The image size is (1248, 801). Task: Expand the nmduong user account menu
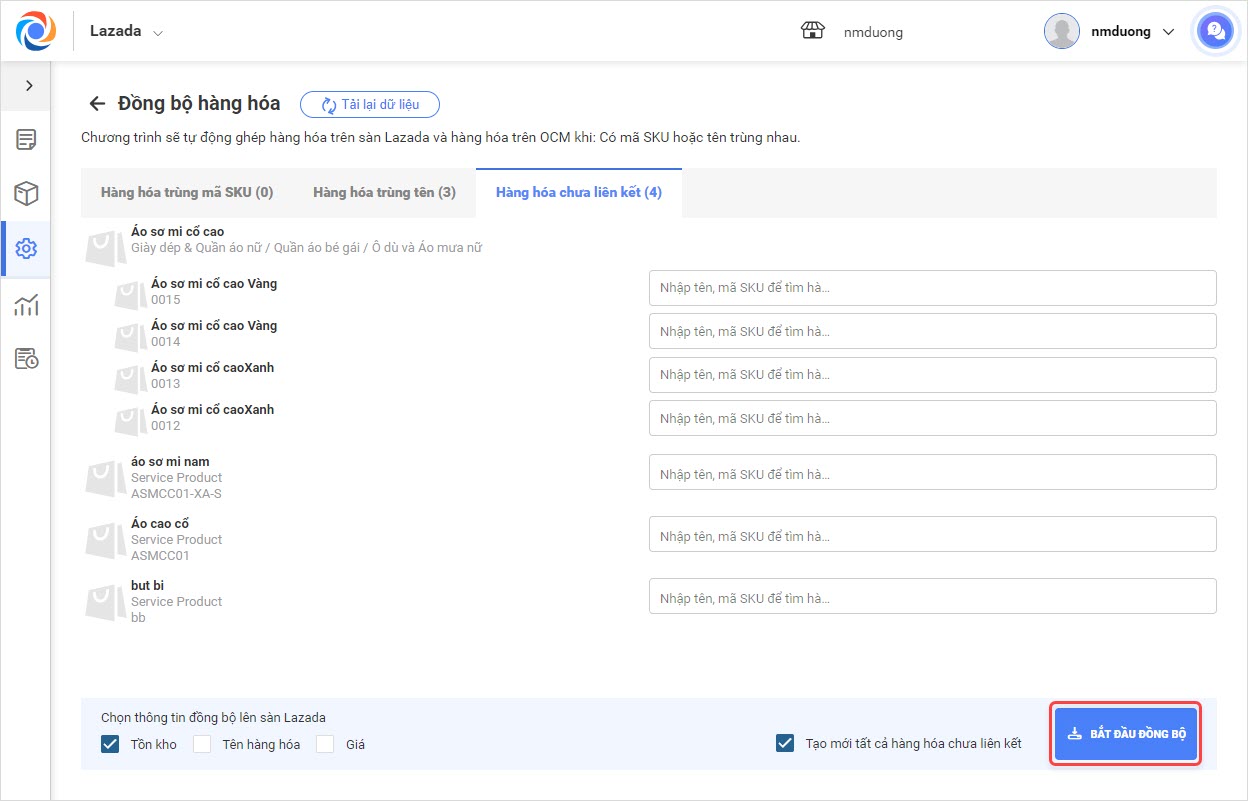[x=1110, y=31]
